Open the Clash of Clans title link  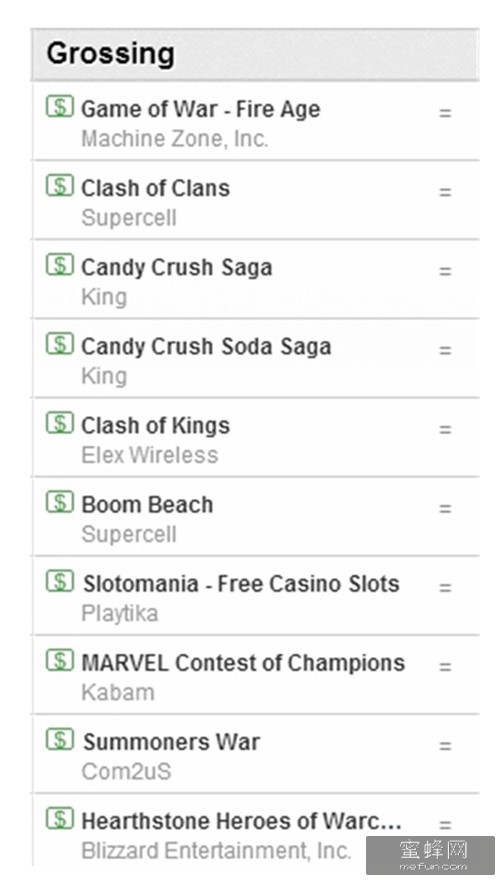tap(155, 188)
